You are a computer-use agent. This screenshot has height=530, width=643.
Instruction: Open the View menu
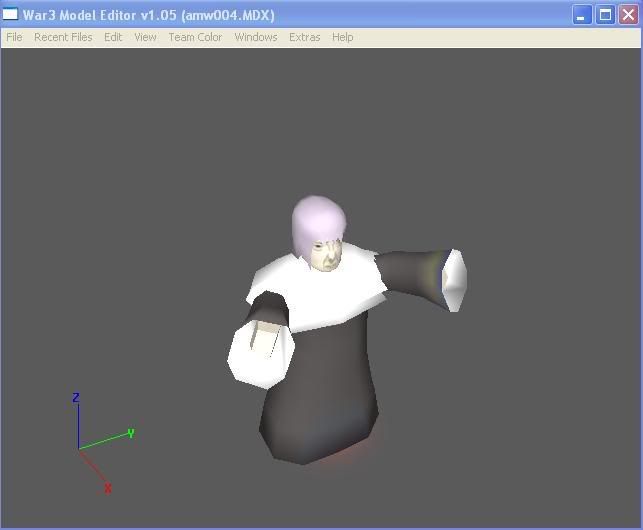(145, 37)
